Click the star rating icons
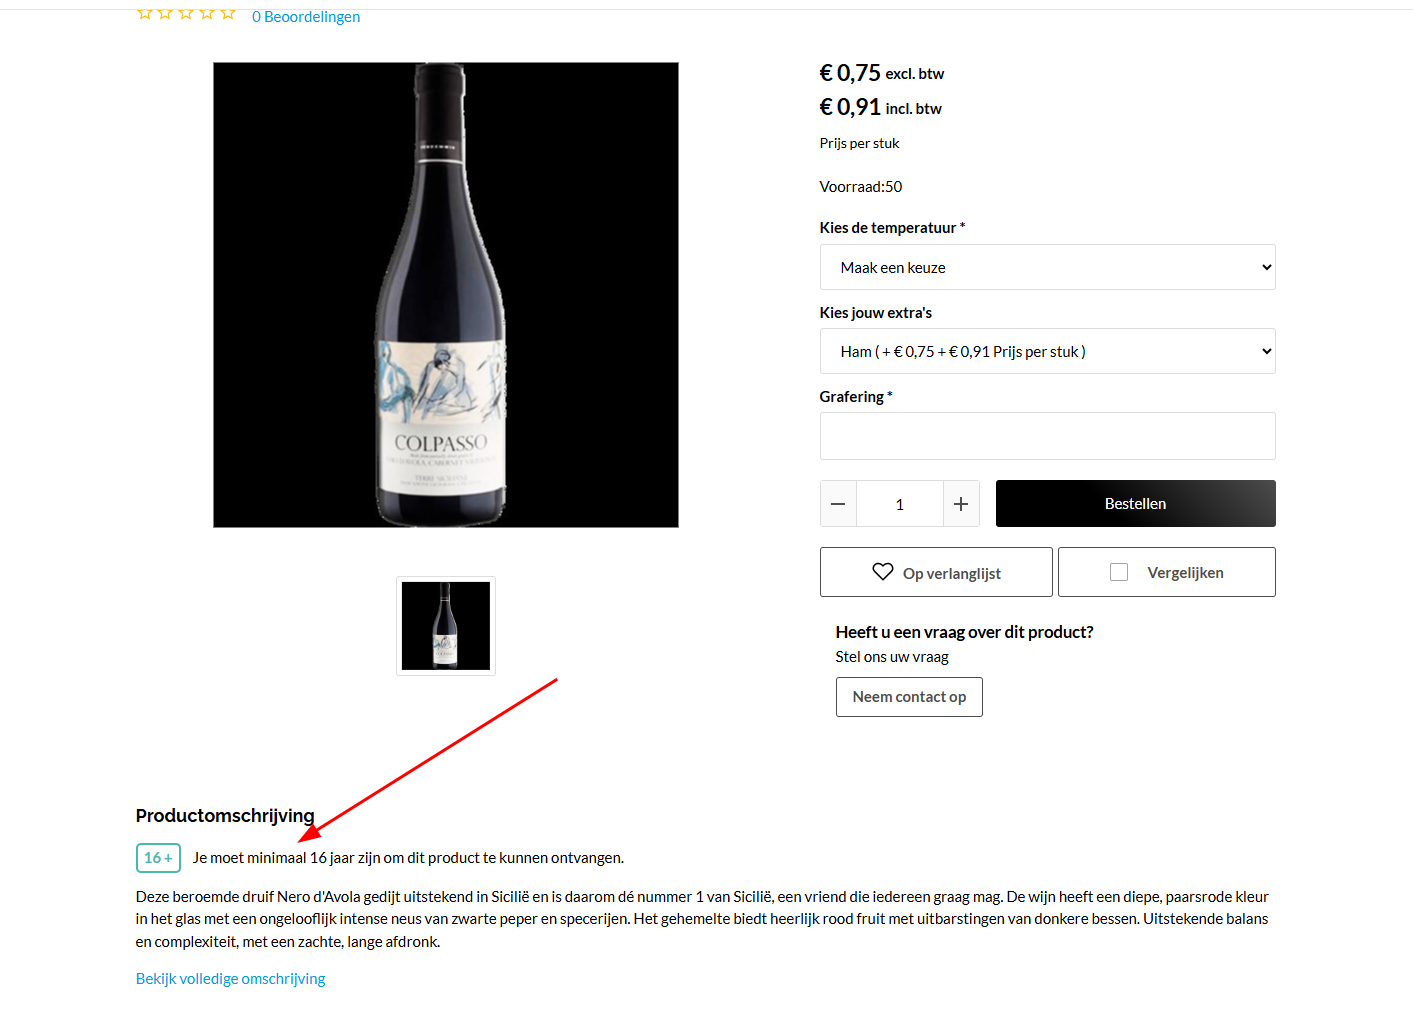 tap(186, 14)
